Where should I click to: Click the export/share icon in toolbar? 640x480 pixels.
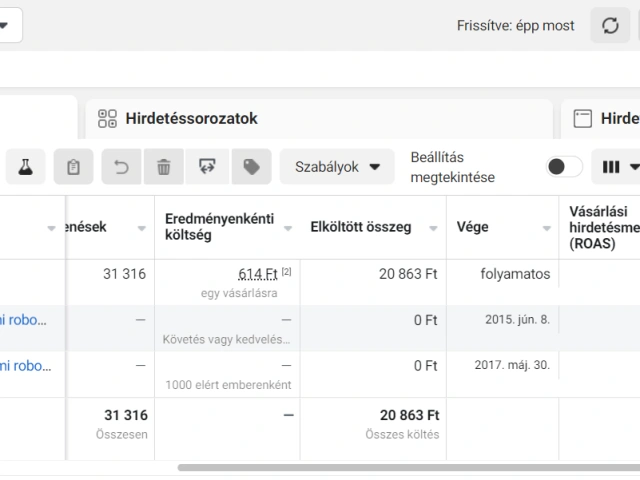(207, 167)
